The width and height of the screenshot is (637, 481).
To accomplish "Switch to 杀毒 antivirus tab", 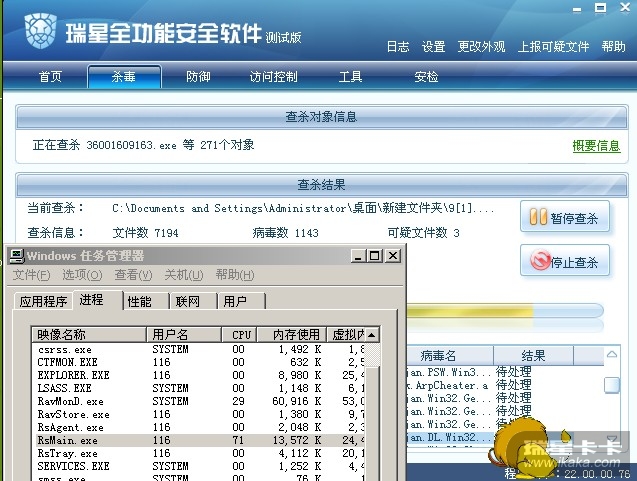I will [124, 76].
